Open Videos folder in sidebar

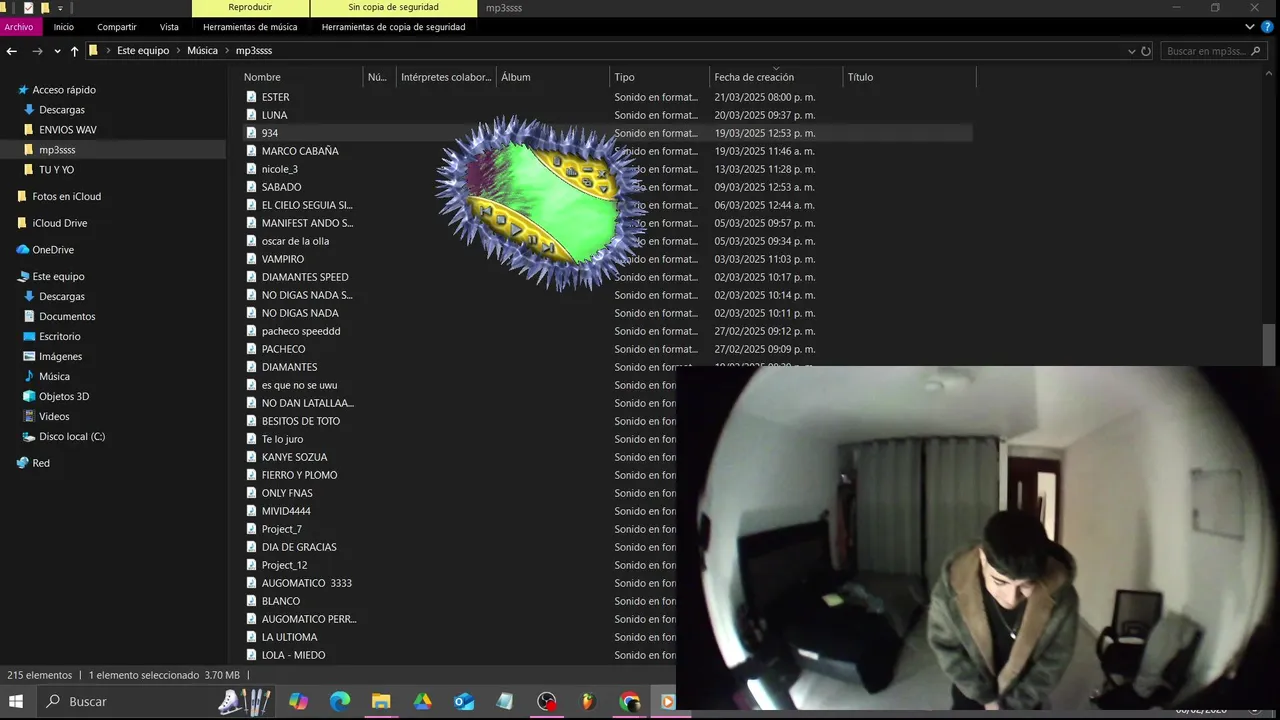click(54, 417)
